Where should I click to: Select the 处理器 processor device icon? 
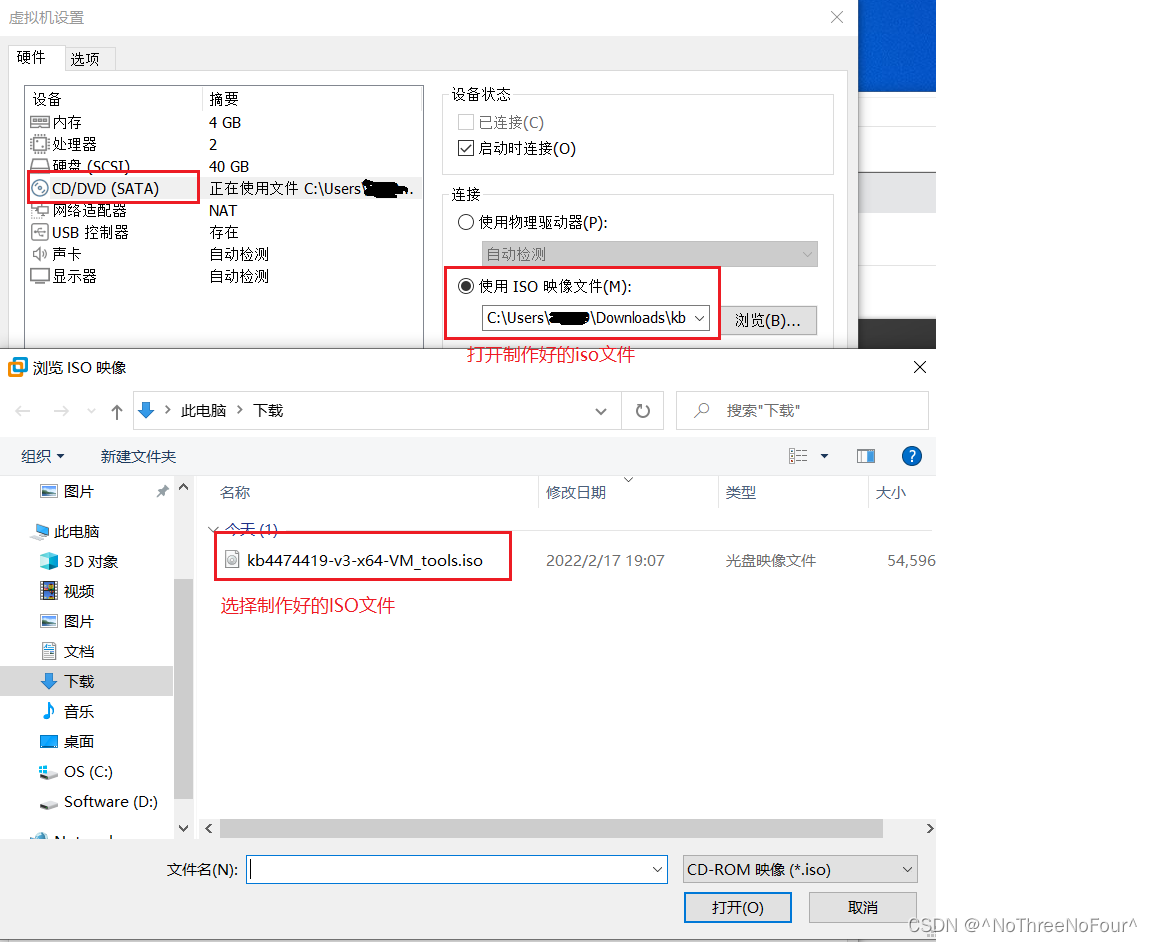pyautogui.click(x=40, y=144)
